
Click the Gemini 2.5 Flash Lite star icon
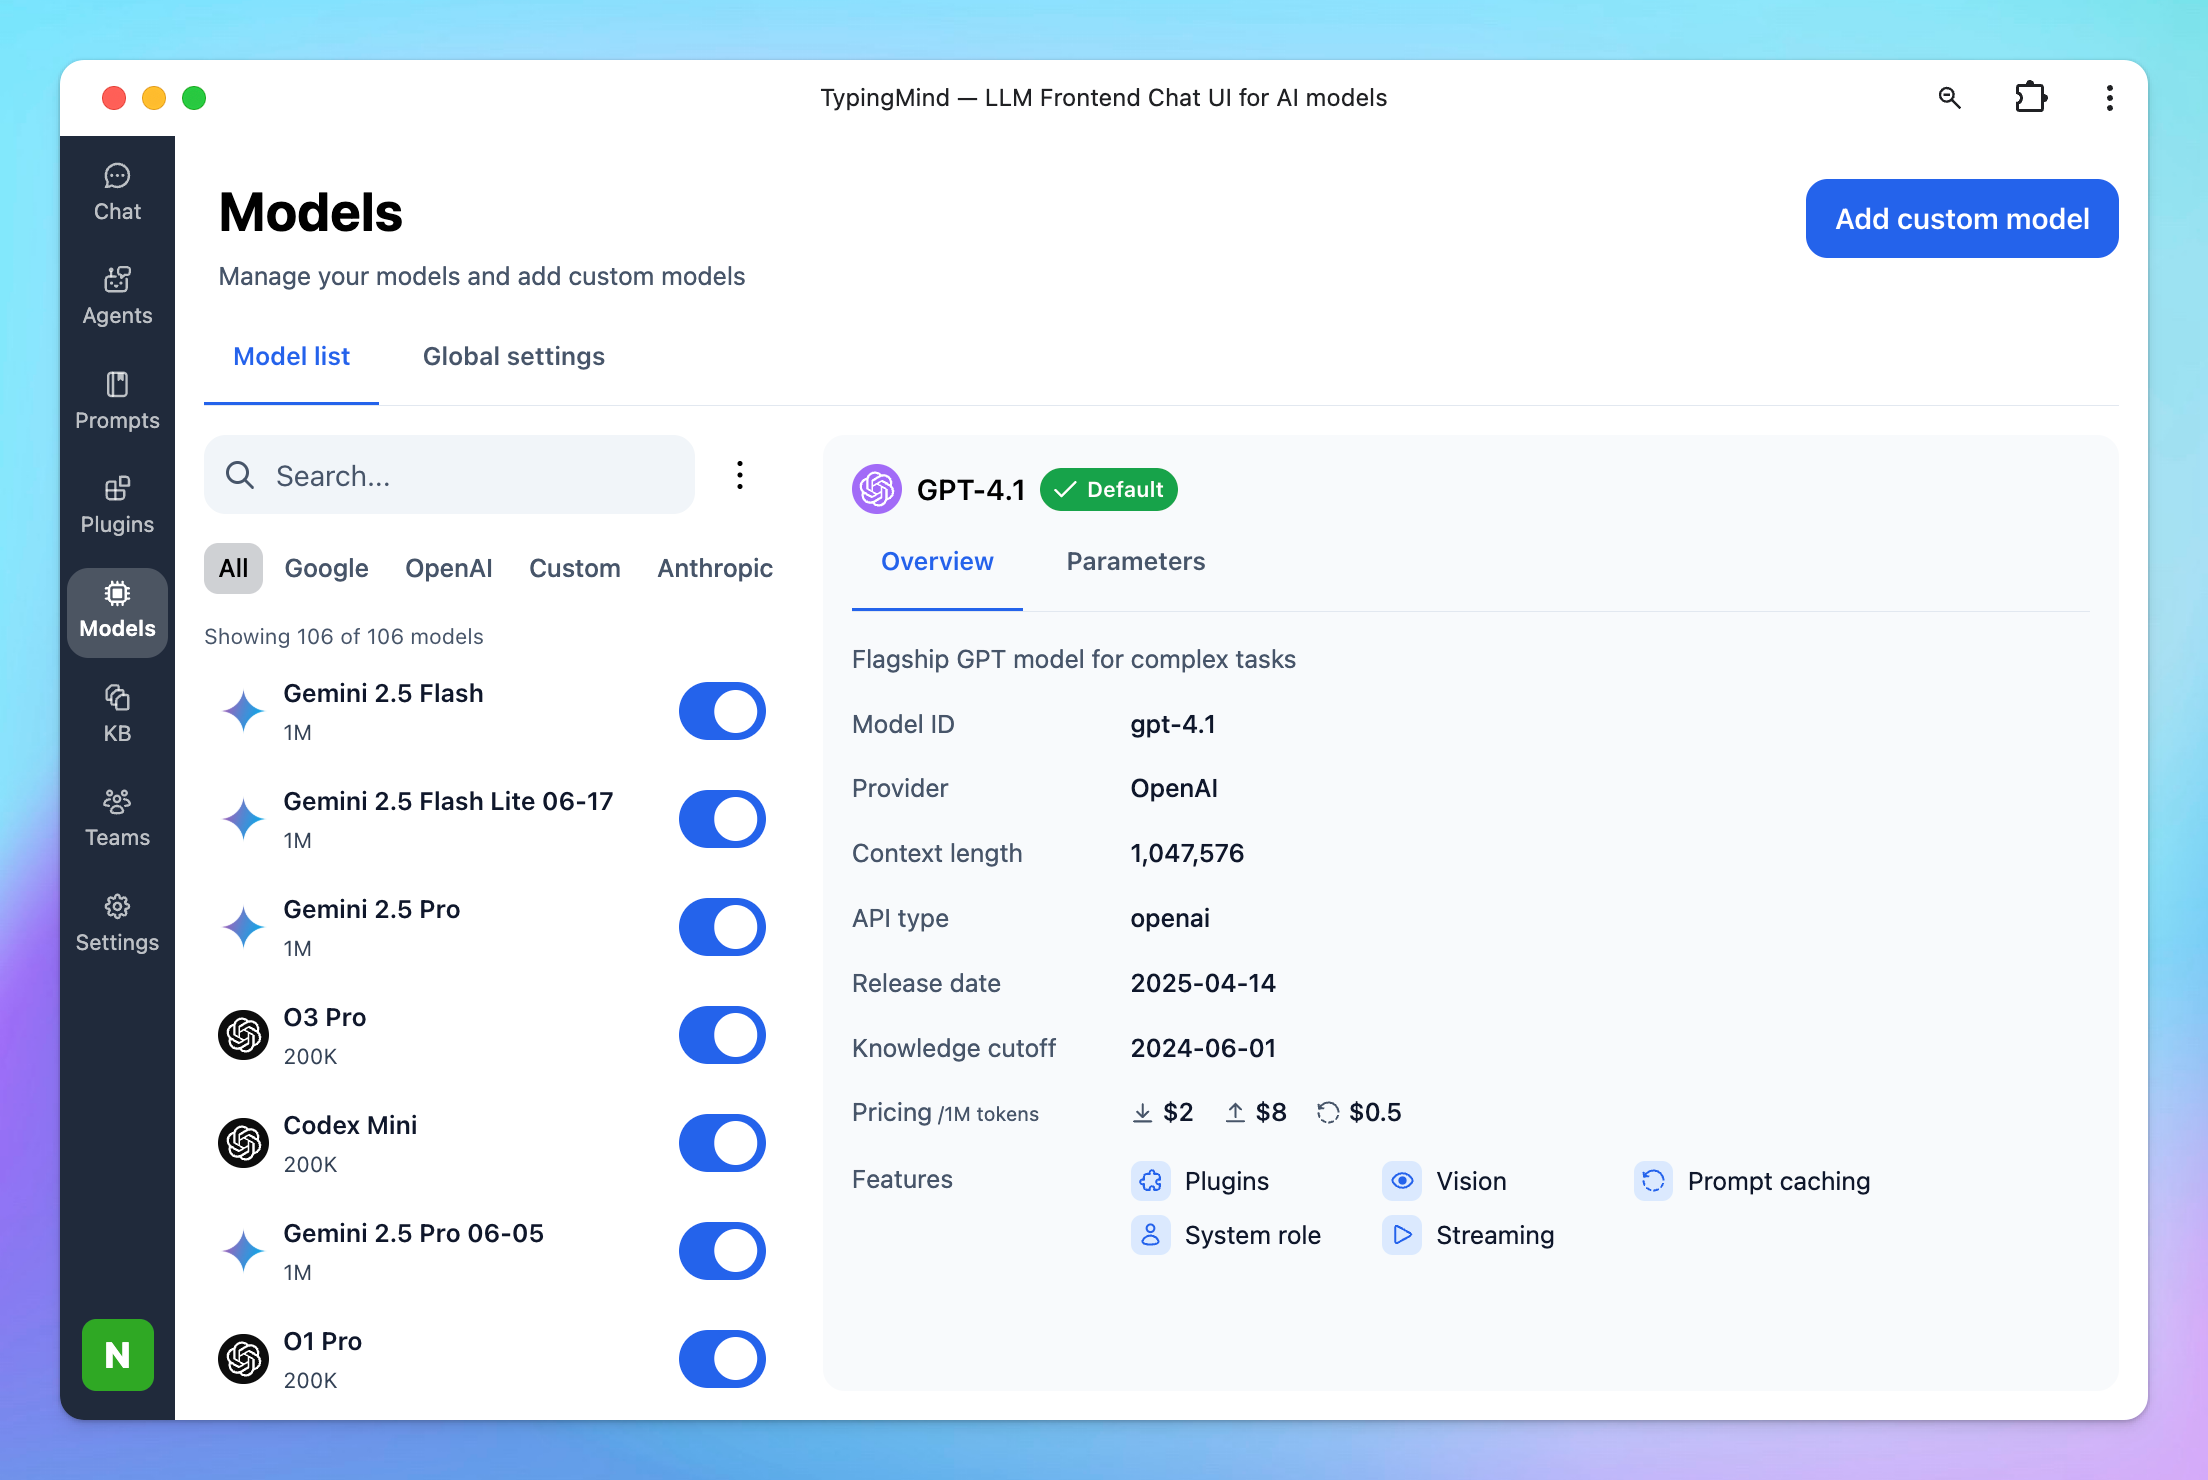[x=243, y=819]
